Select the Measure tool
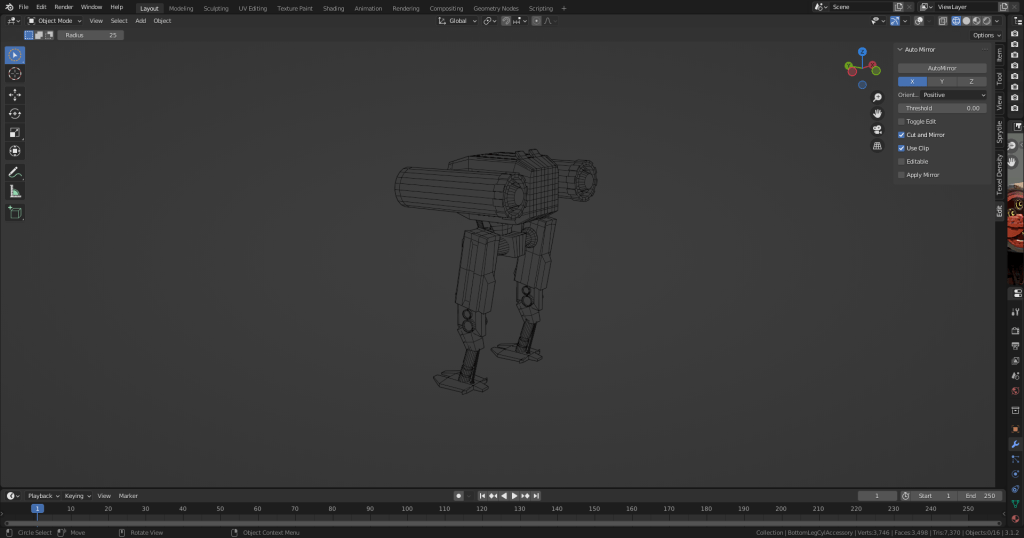Viewport: 1024px width, 538px height. coord(15,191)
